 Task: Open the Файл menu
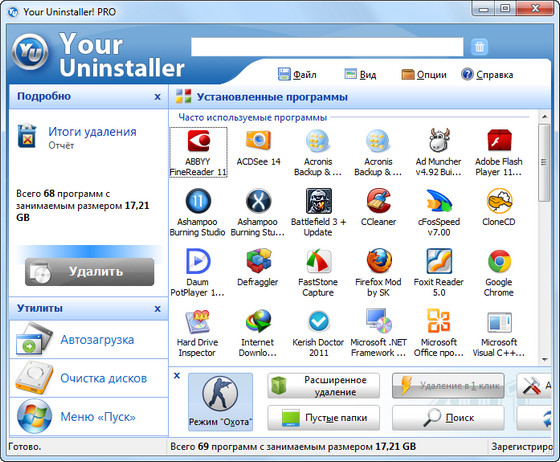pos(297,75)
